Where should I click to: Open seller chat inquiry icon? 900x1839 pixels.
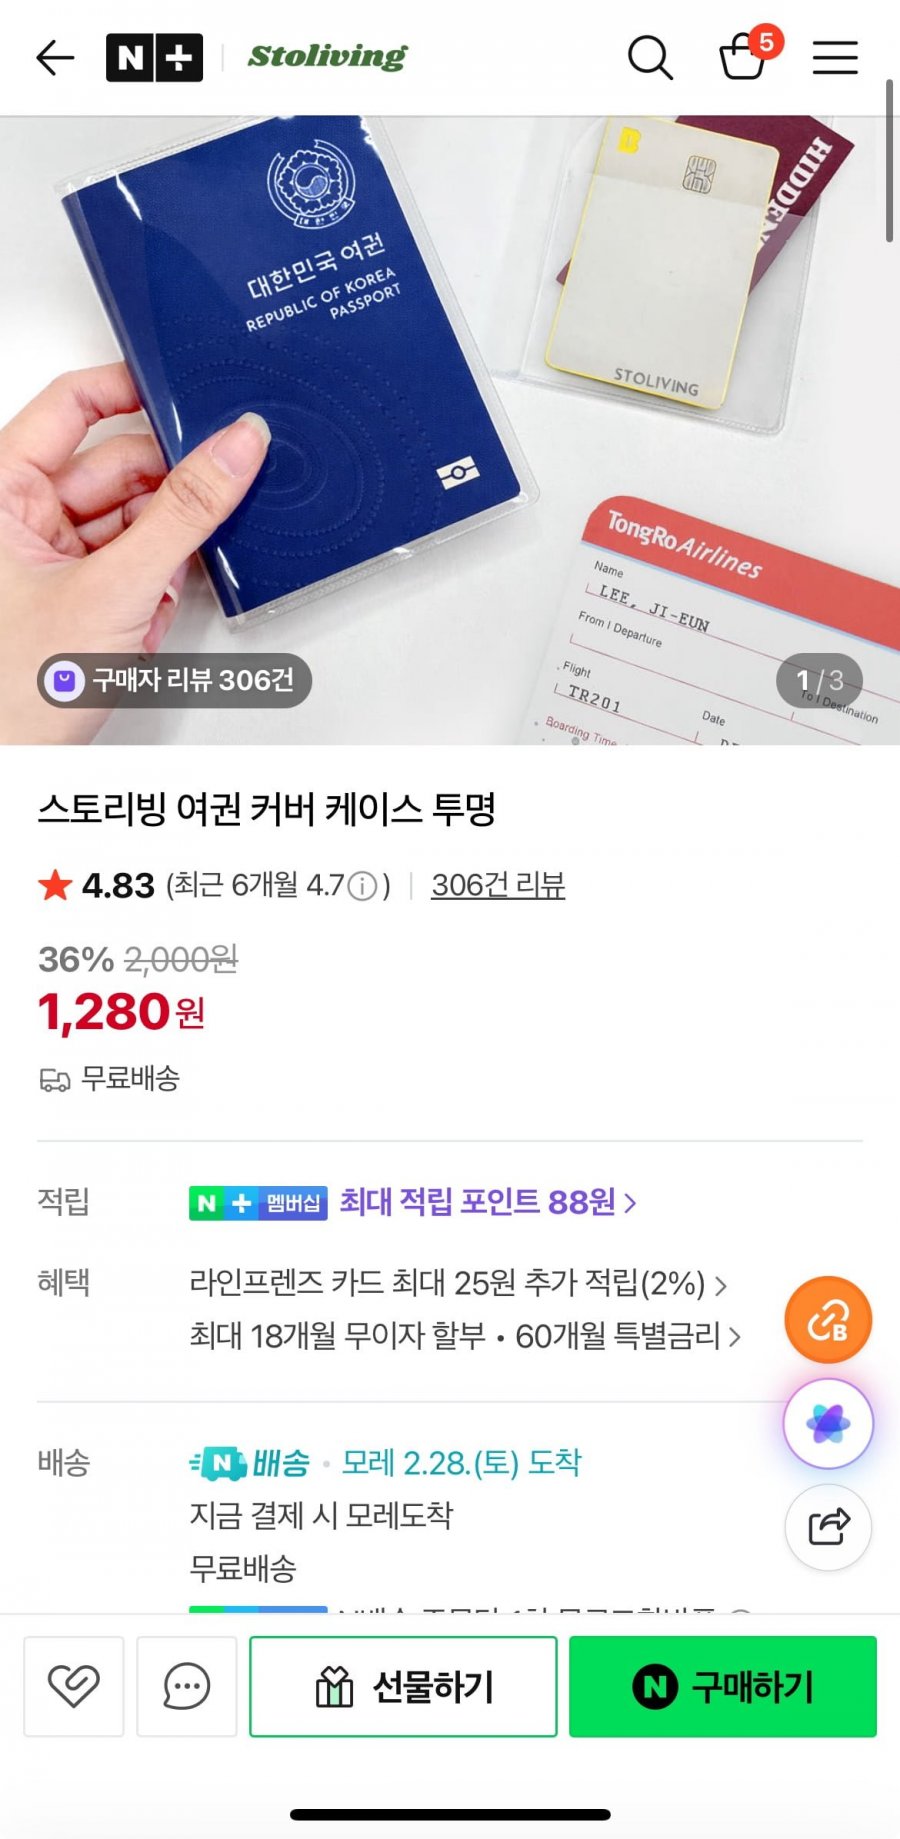[x=187, y=1686]
